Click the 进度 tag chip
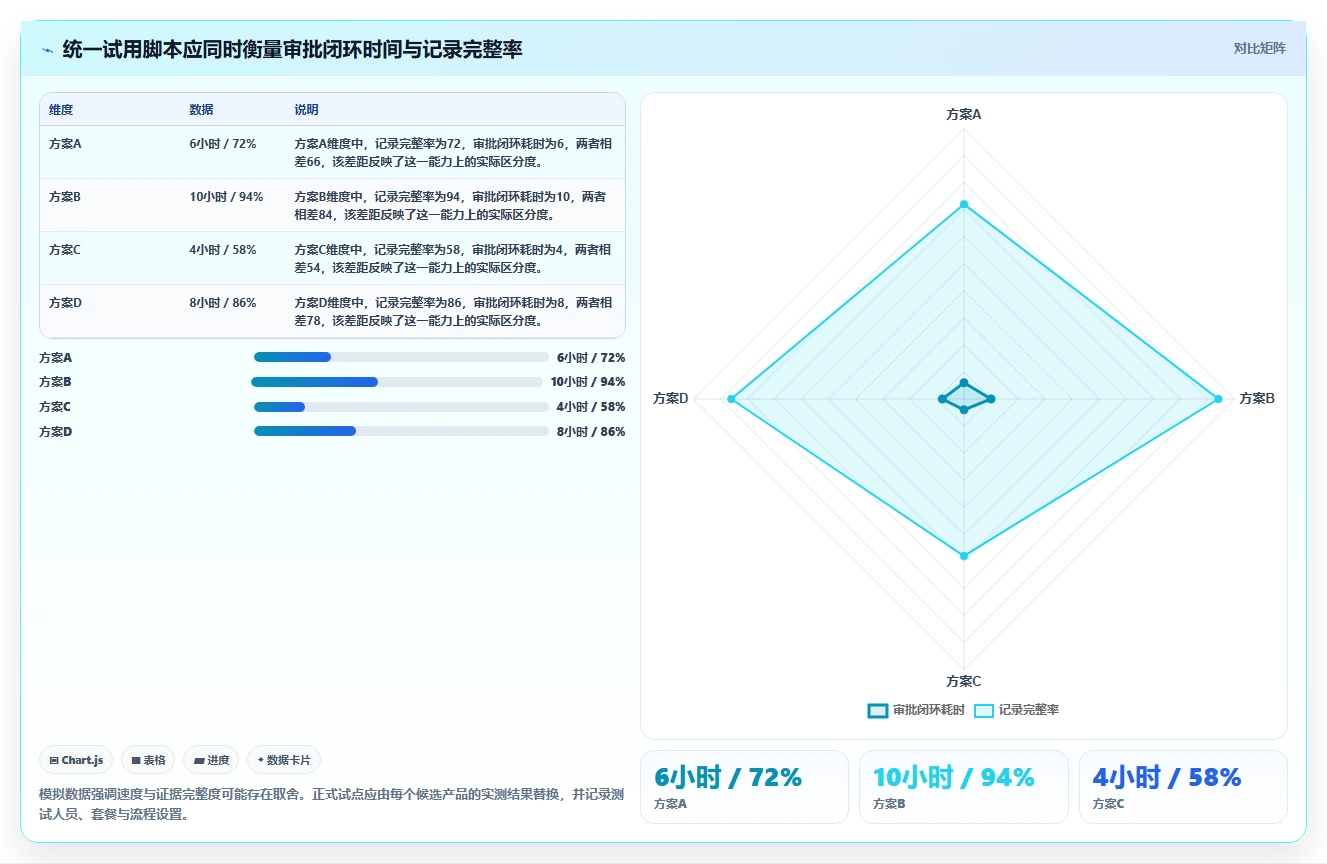Screen dimensions: 1327x864 point(211,760)
